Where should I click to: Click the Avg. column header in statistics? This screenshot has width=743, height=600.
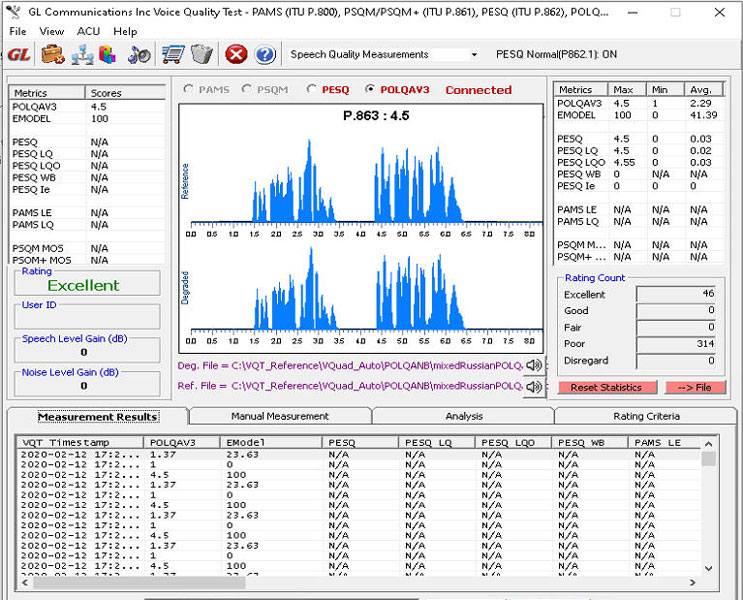(x=704, y=89)
